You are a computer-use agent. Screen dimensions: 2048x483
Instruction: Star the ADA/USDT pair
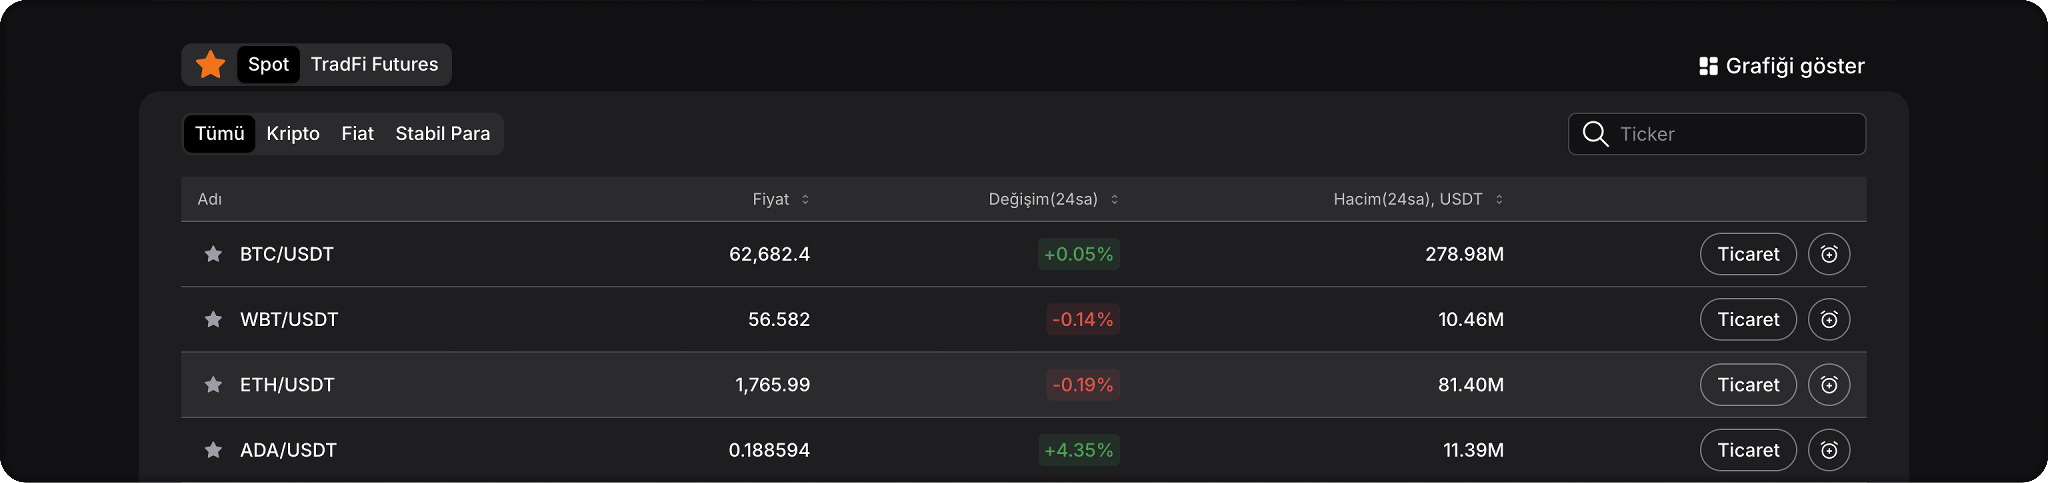(213, 450)
